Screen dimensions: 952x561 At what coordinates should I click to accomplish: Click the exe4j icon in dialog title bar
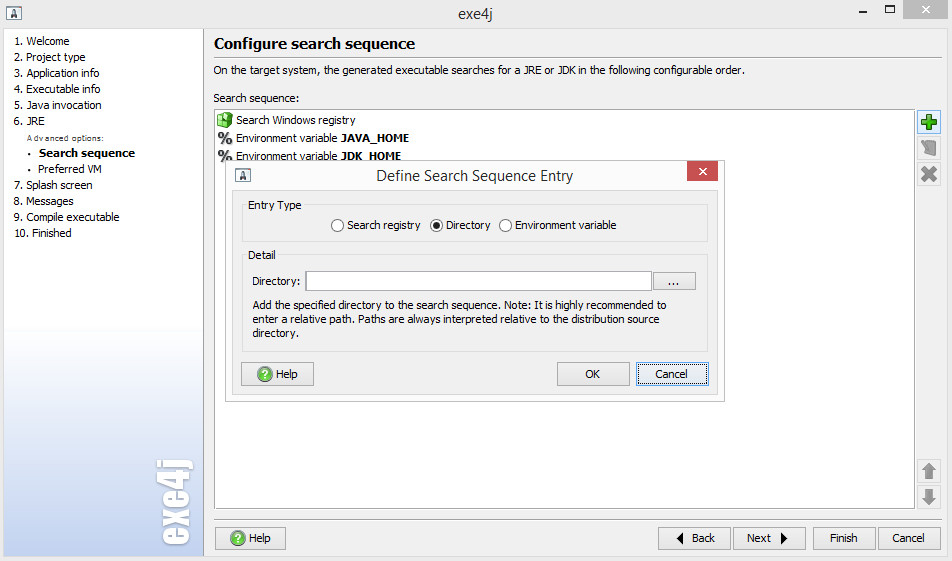tap(243, 175)
